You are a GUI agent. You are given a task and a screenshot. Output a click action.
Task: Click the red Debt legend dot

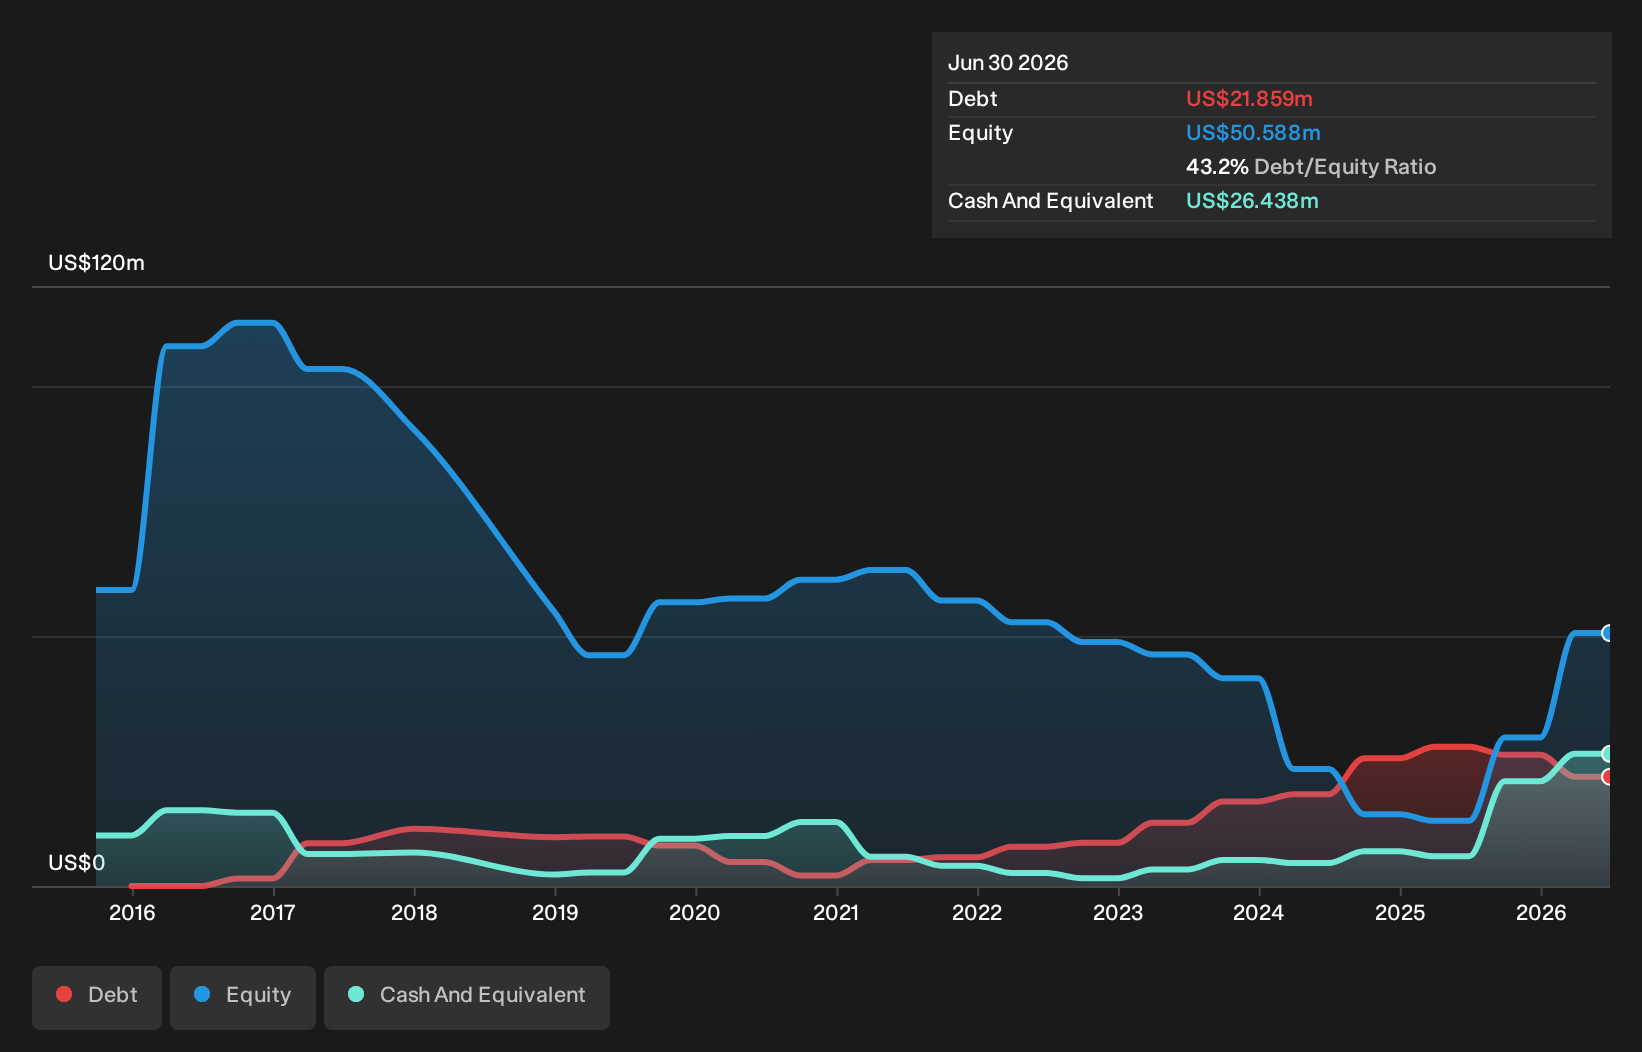click(64, 994)
